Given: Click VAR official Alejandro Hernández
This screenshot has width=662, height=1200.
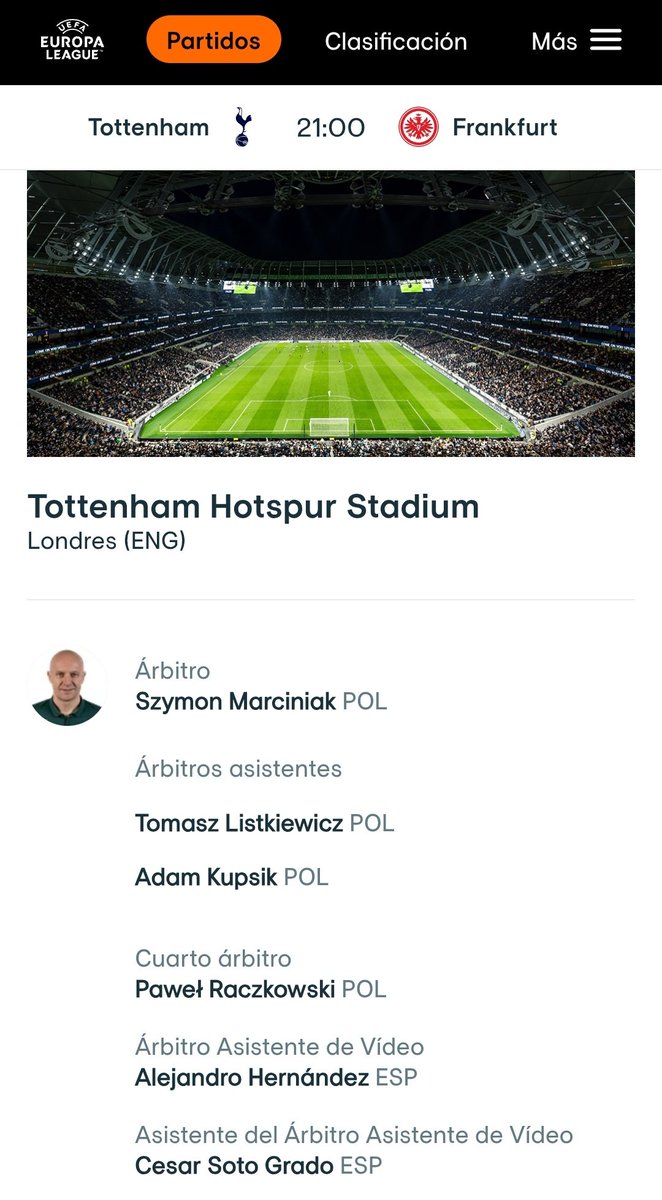Looking at the screenshot, I should 252,1077.
